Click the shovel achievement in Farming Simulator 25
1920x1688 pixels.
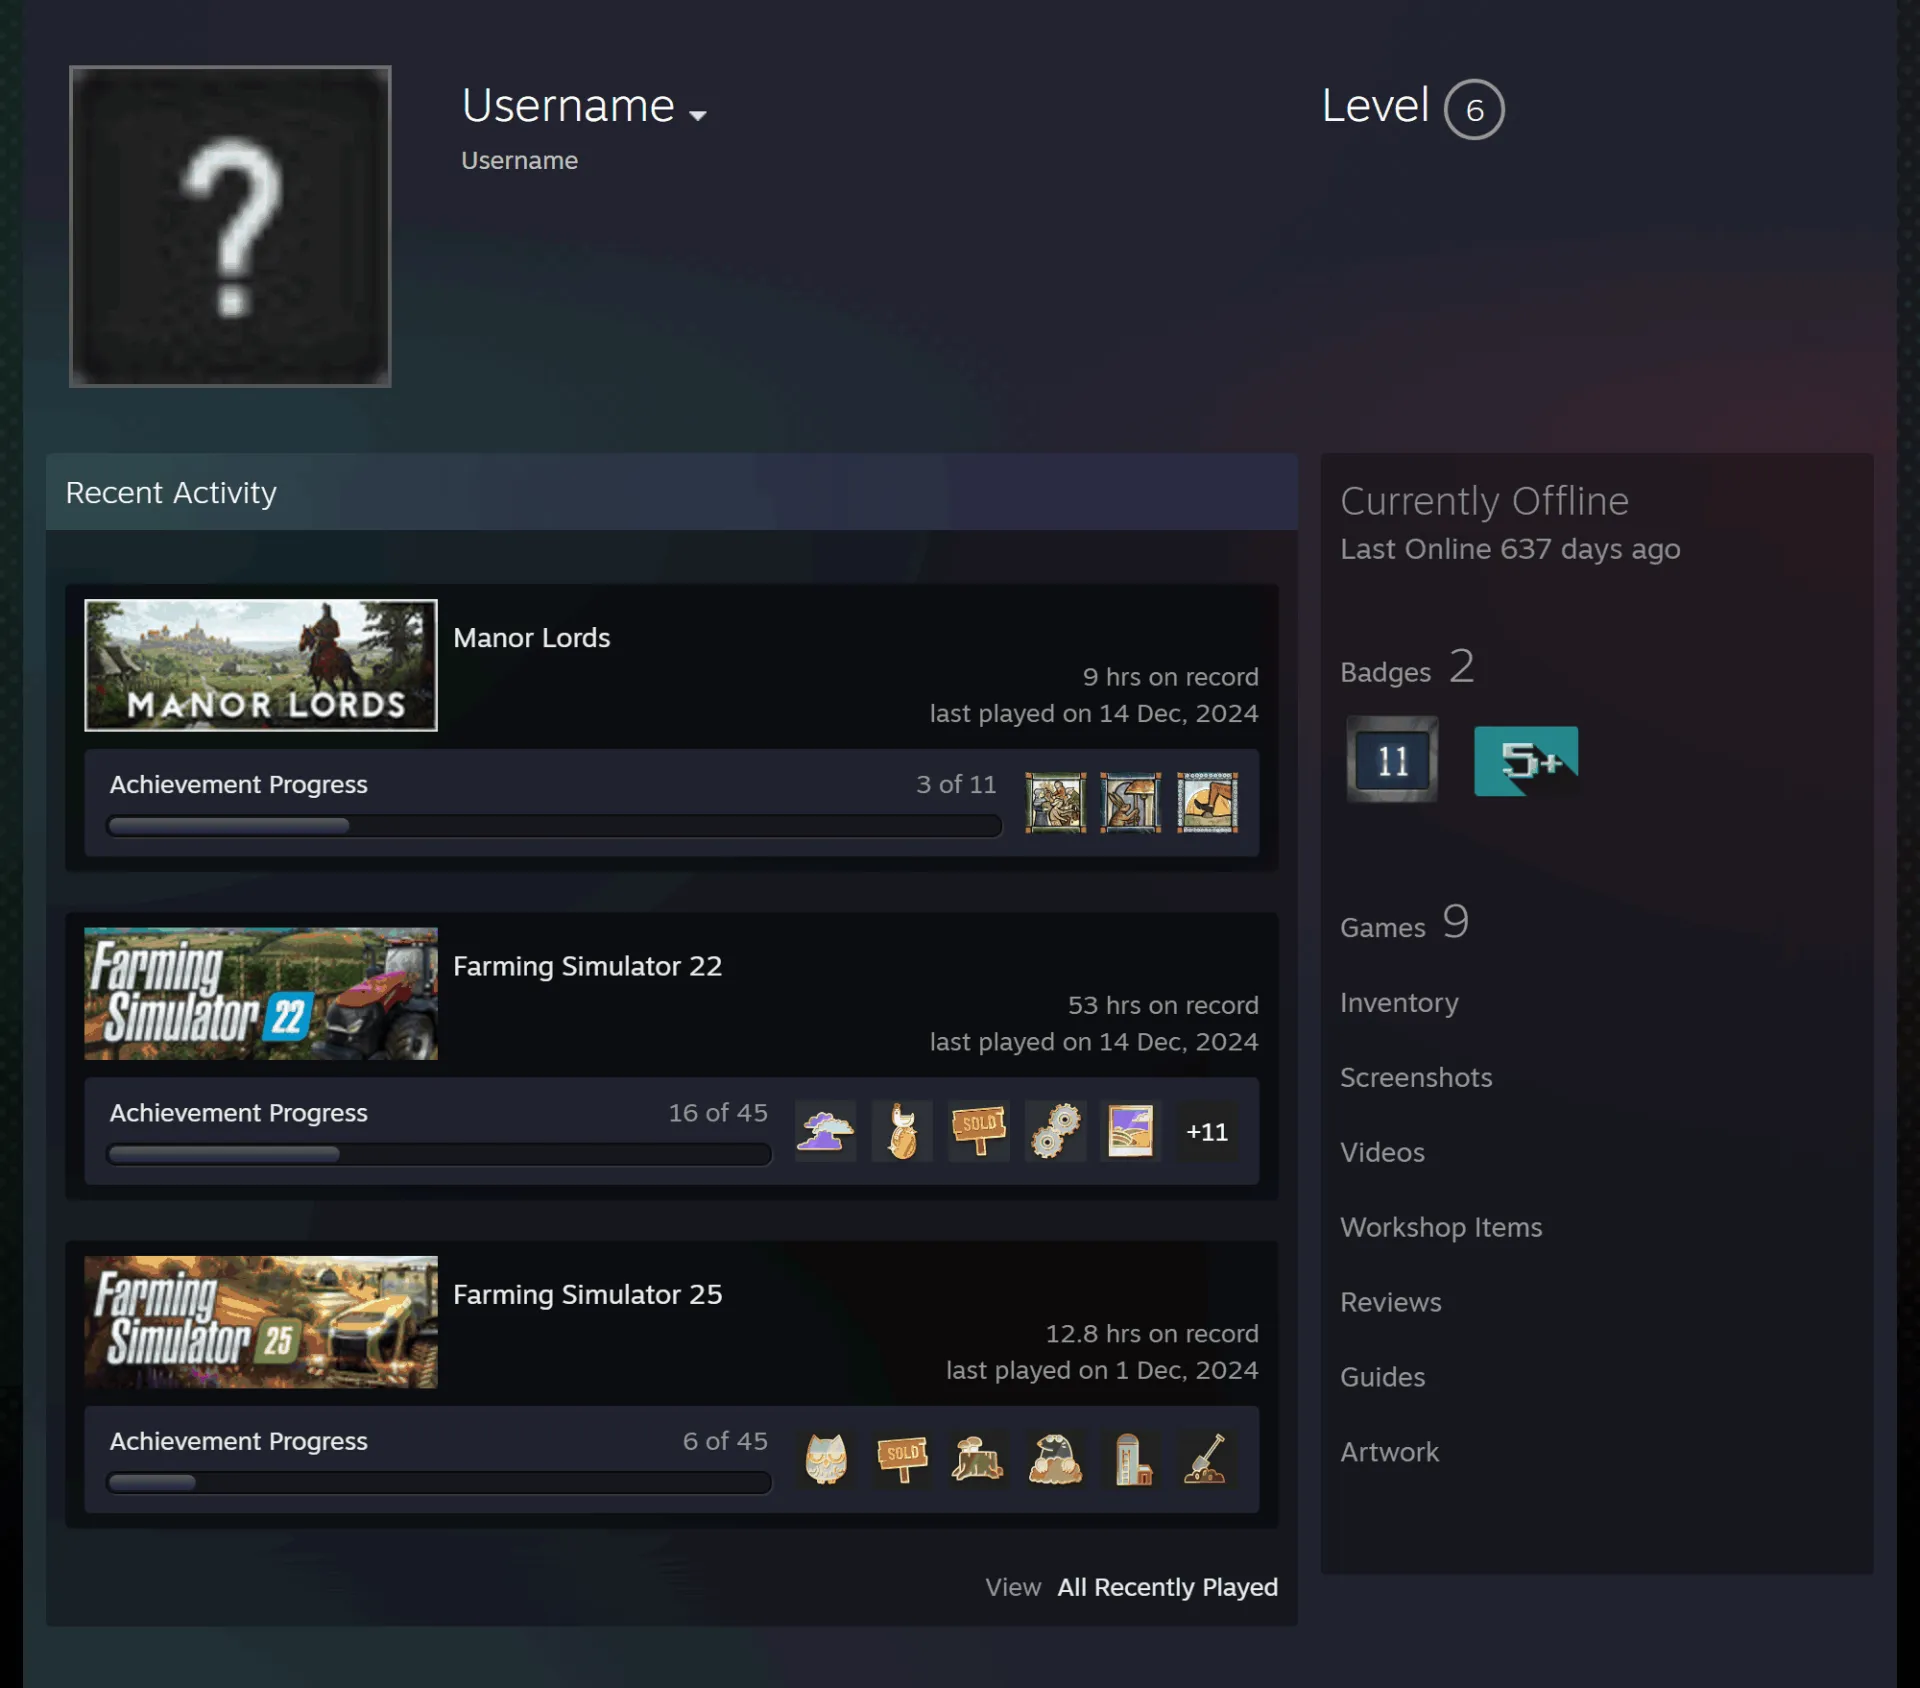tap(1207, 1459)
